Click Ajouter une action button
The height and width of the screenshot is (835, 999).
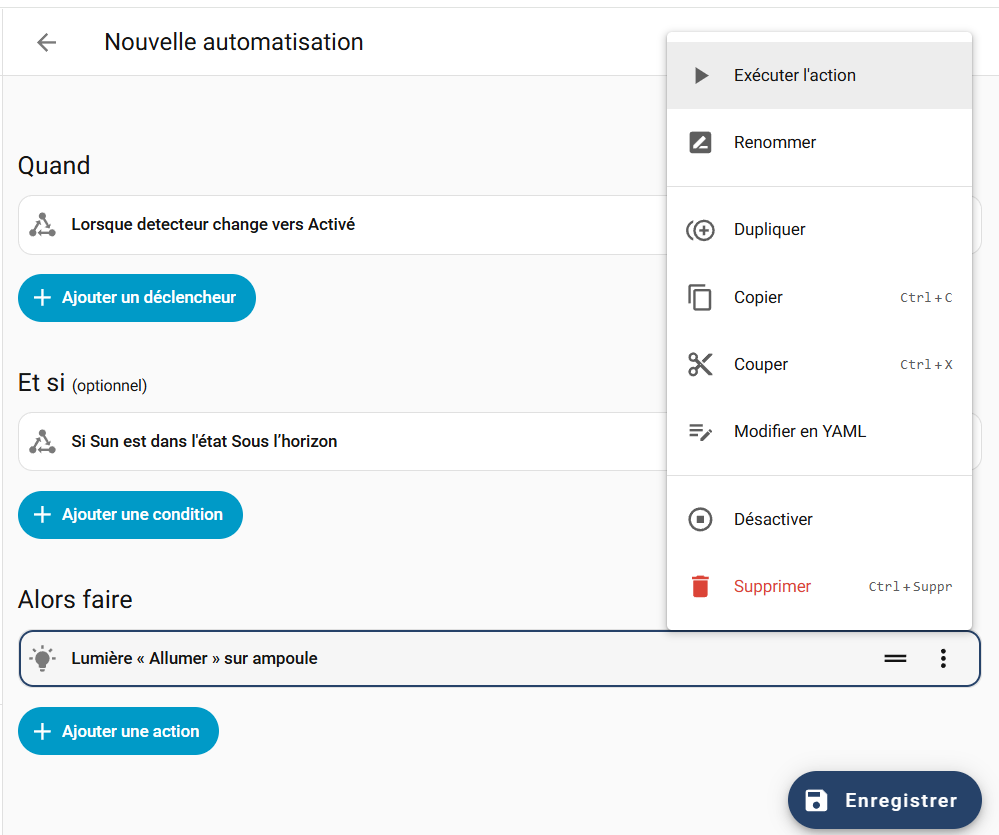coord(118,732)
